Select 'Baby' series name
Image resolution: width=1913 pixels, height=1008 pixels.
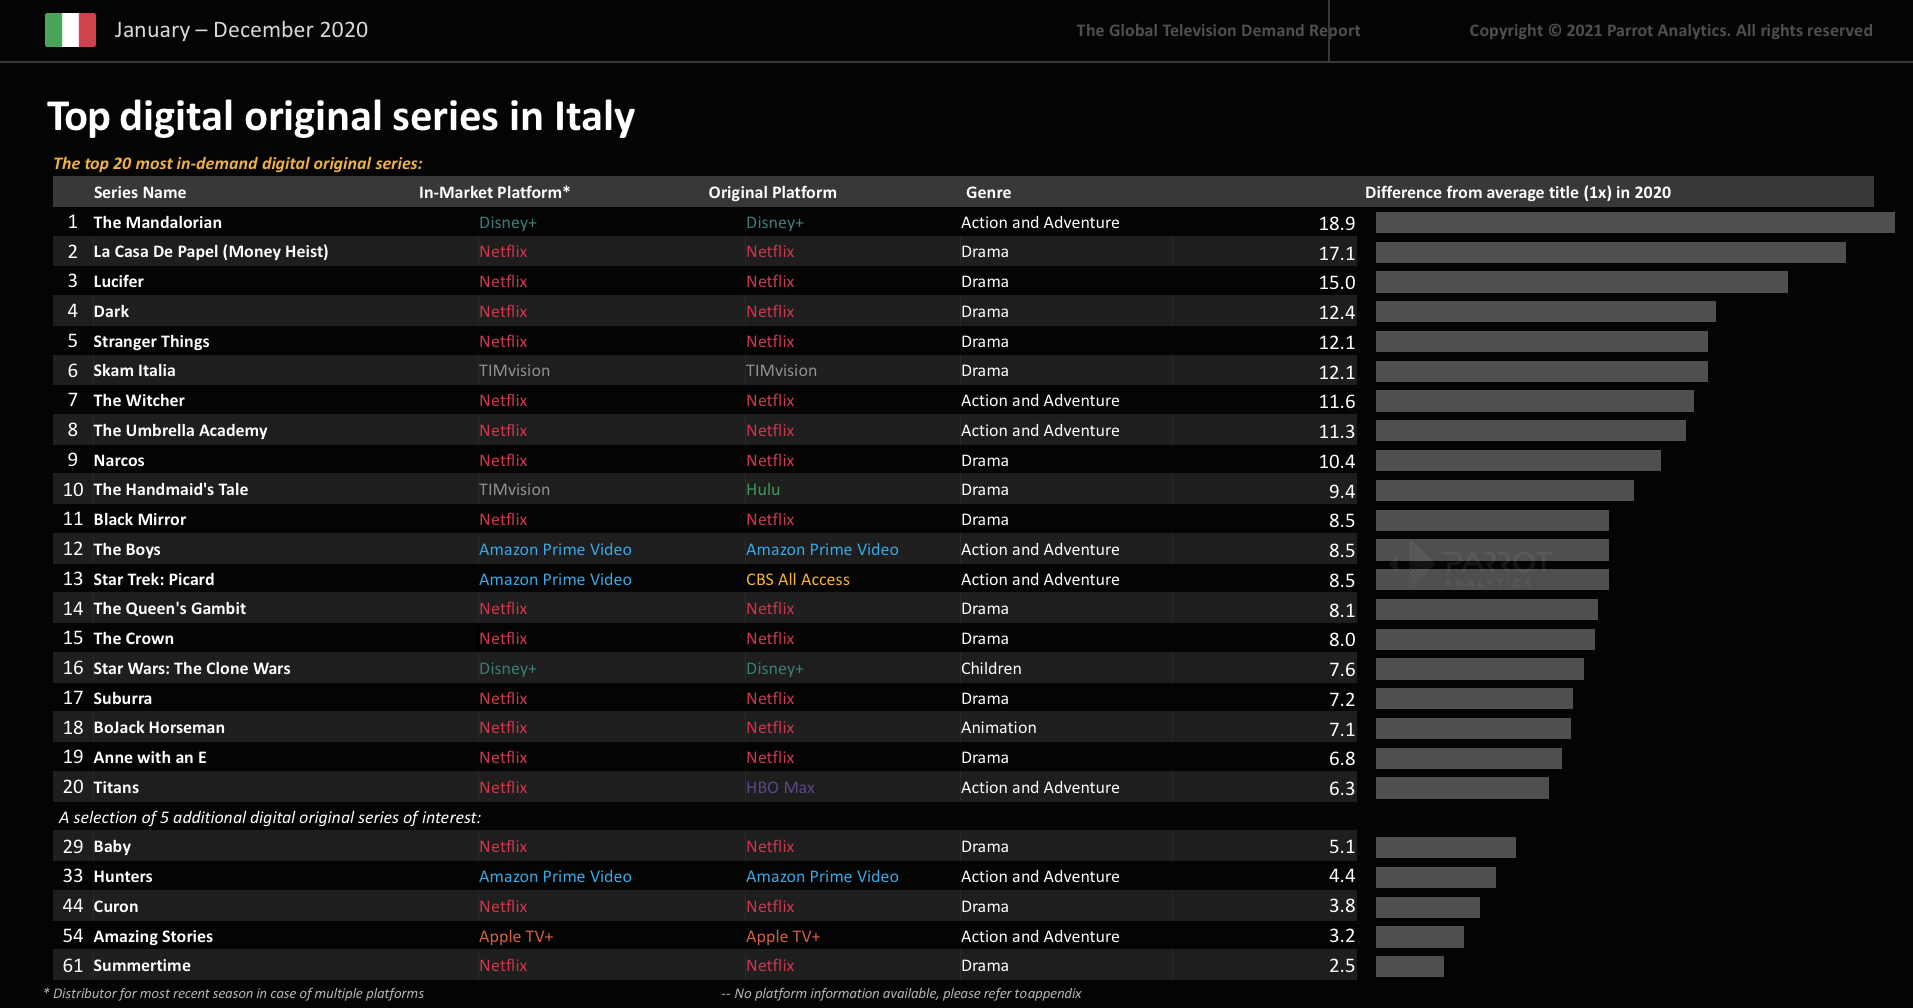pos(112,846)
